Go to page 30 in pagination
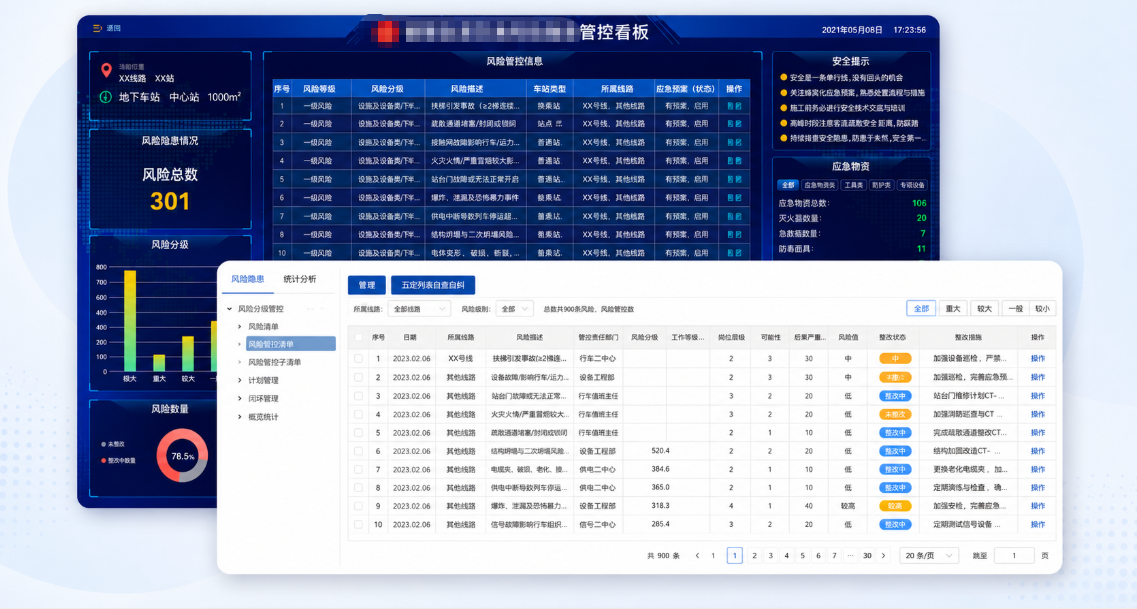The image size is (1137, 609). pos(867,556)
